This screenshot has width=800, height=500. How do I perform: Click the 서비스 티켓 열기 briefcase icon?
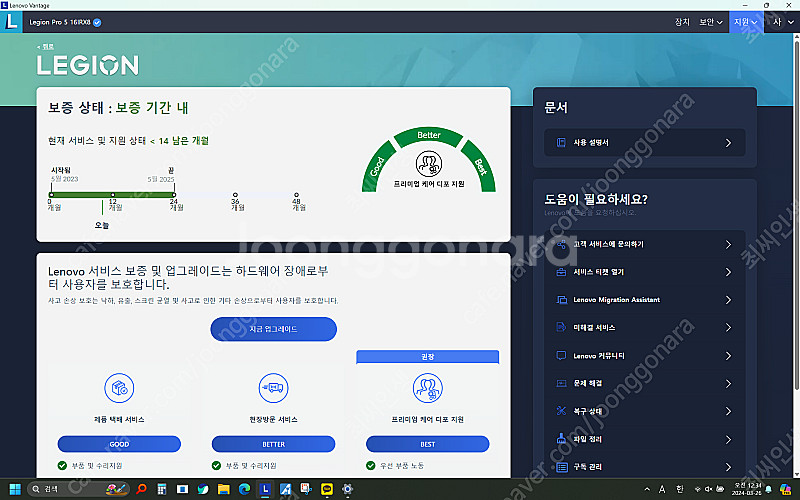(561, 272)
